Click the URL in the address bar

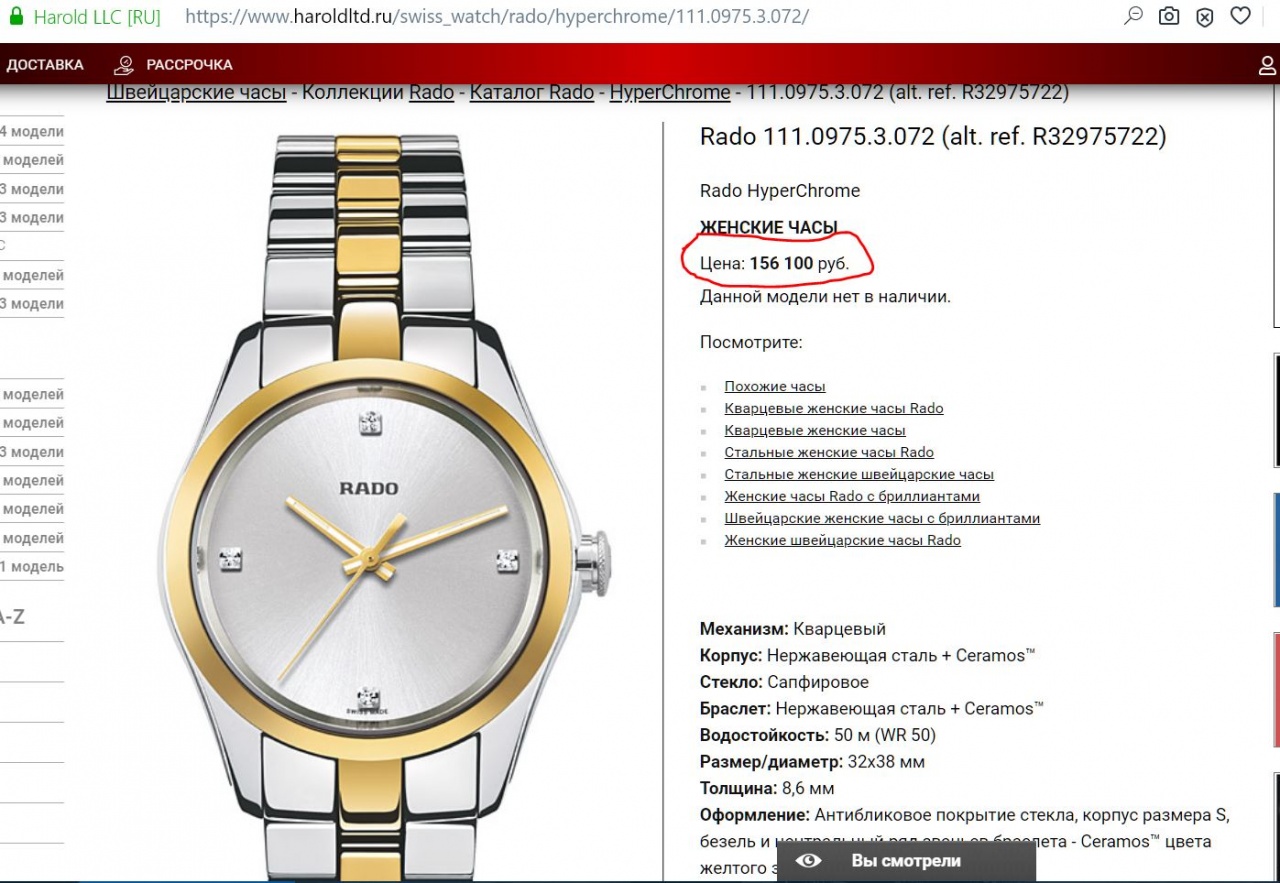point(496,17)
